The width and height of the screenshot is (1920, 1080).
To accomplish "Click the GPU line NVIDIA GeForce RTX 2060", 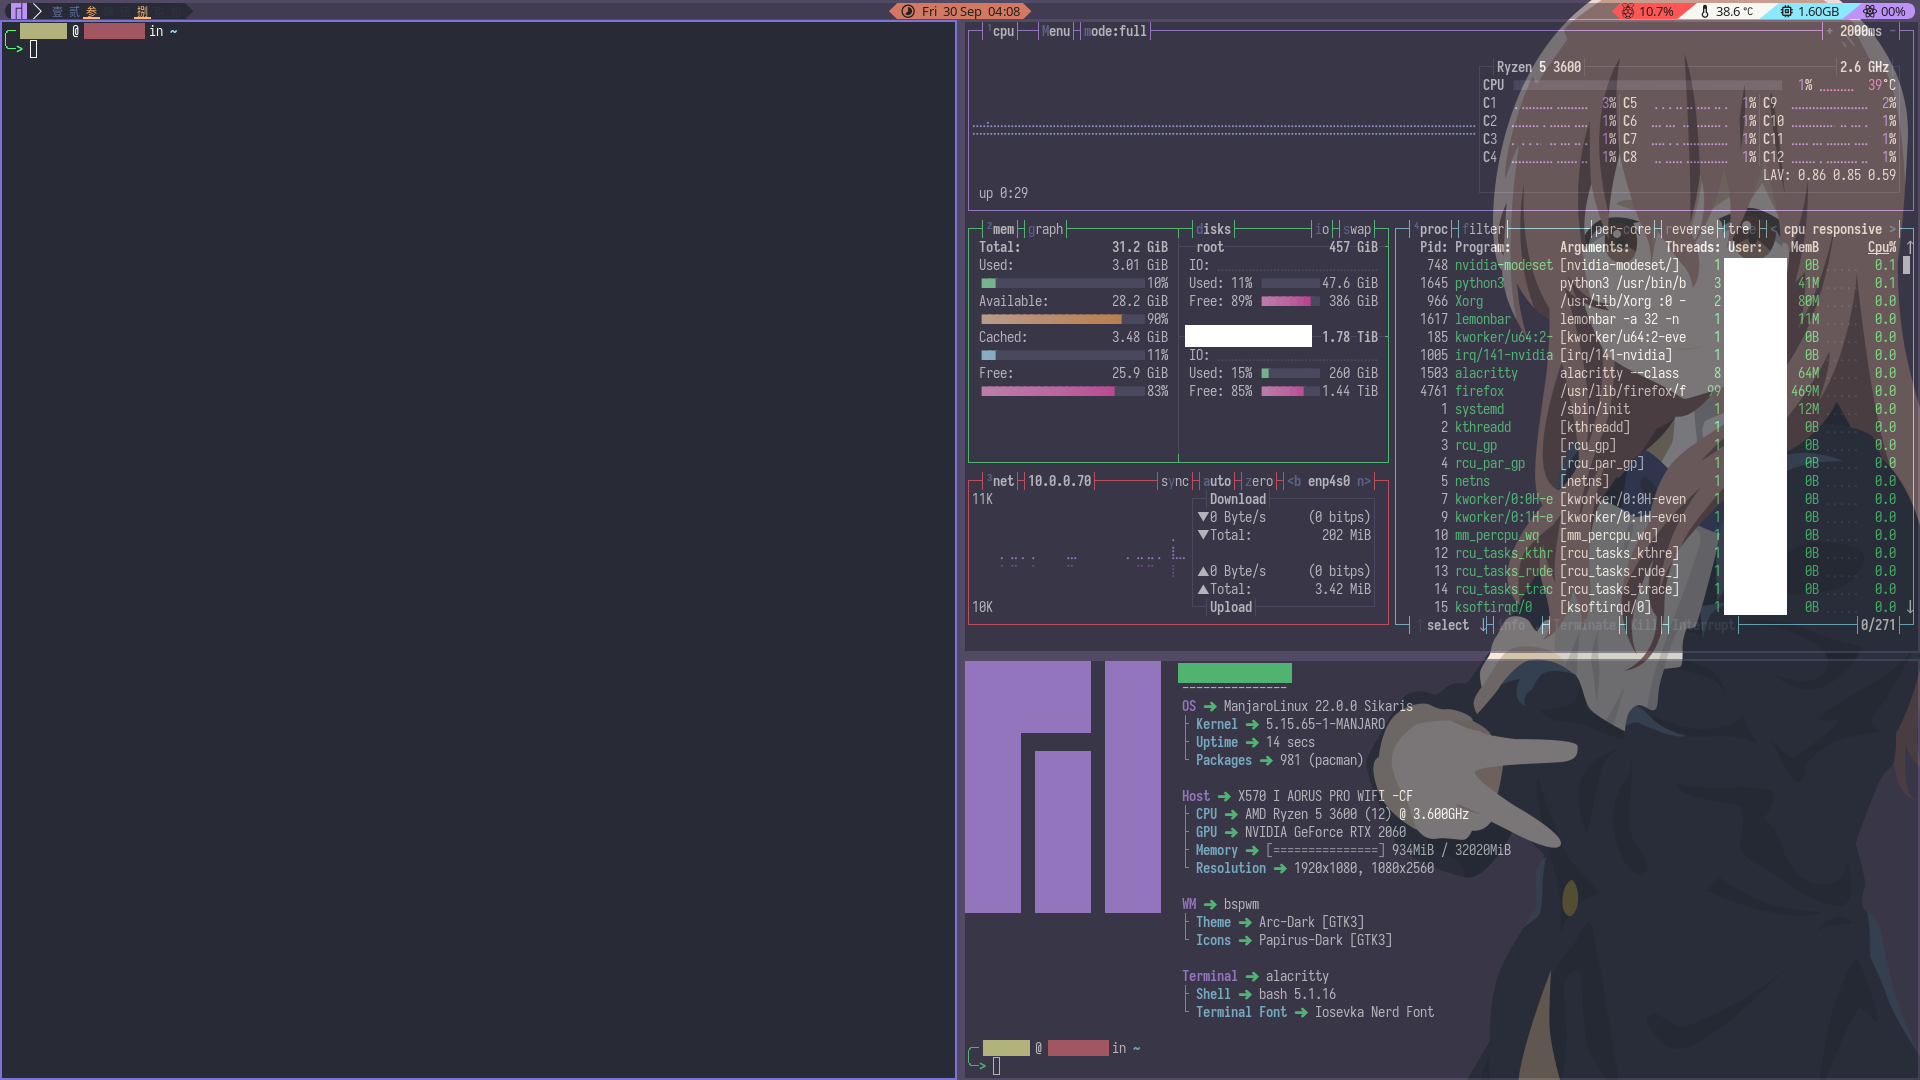I will point(1300,832).
